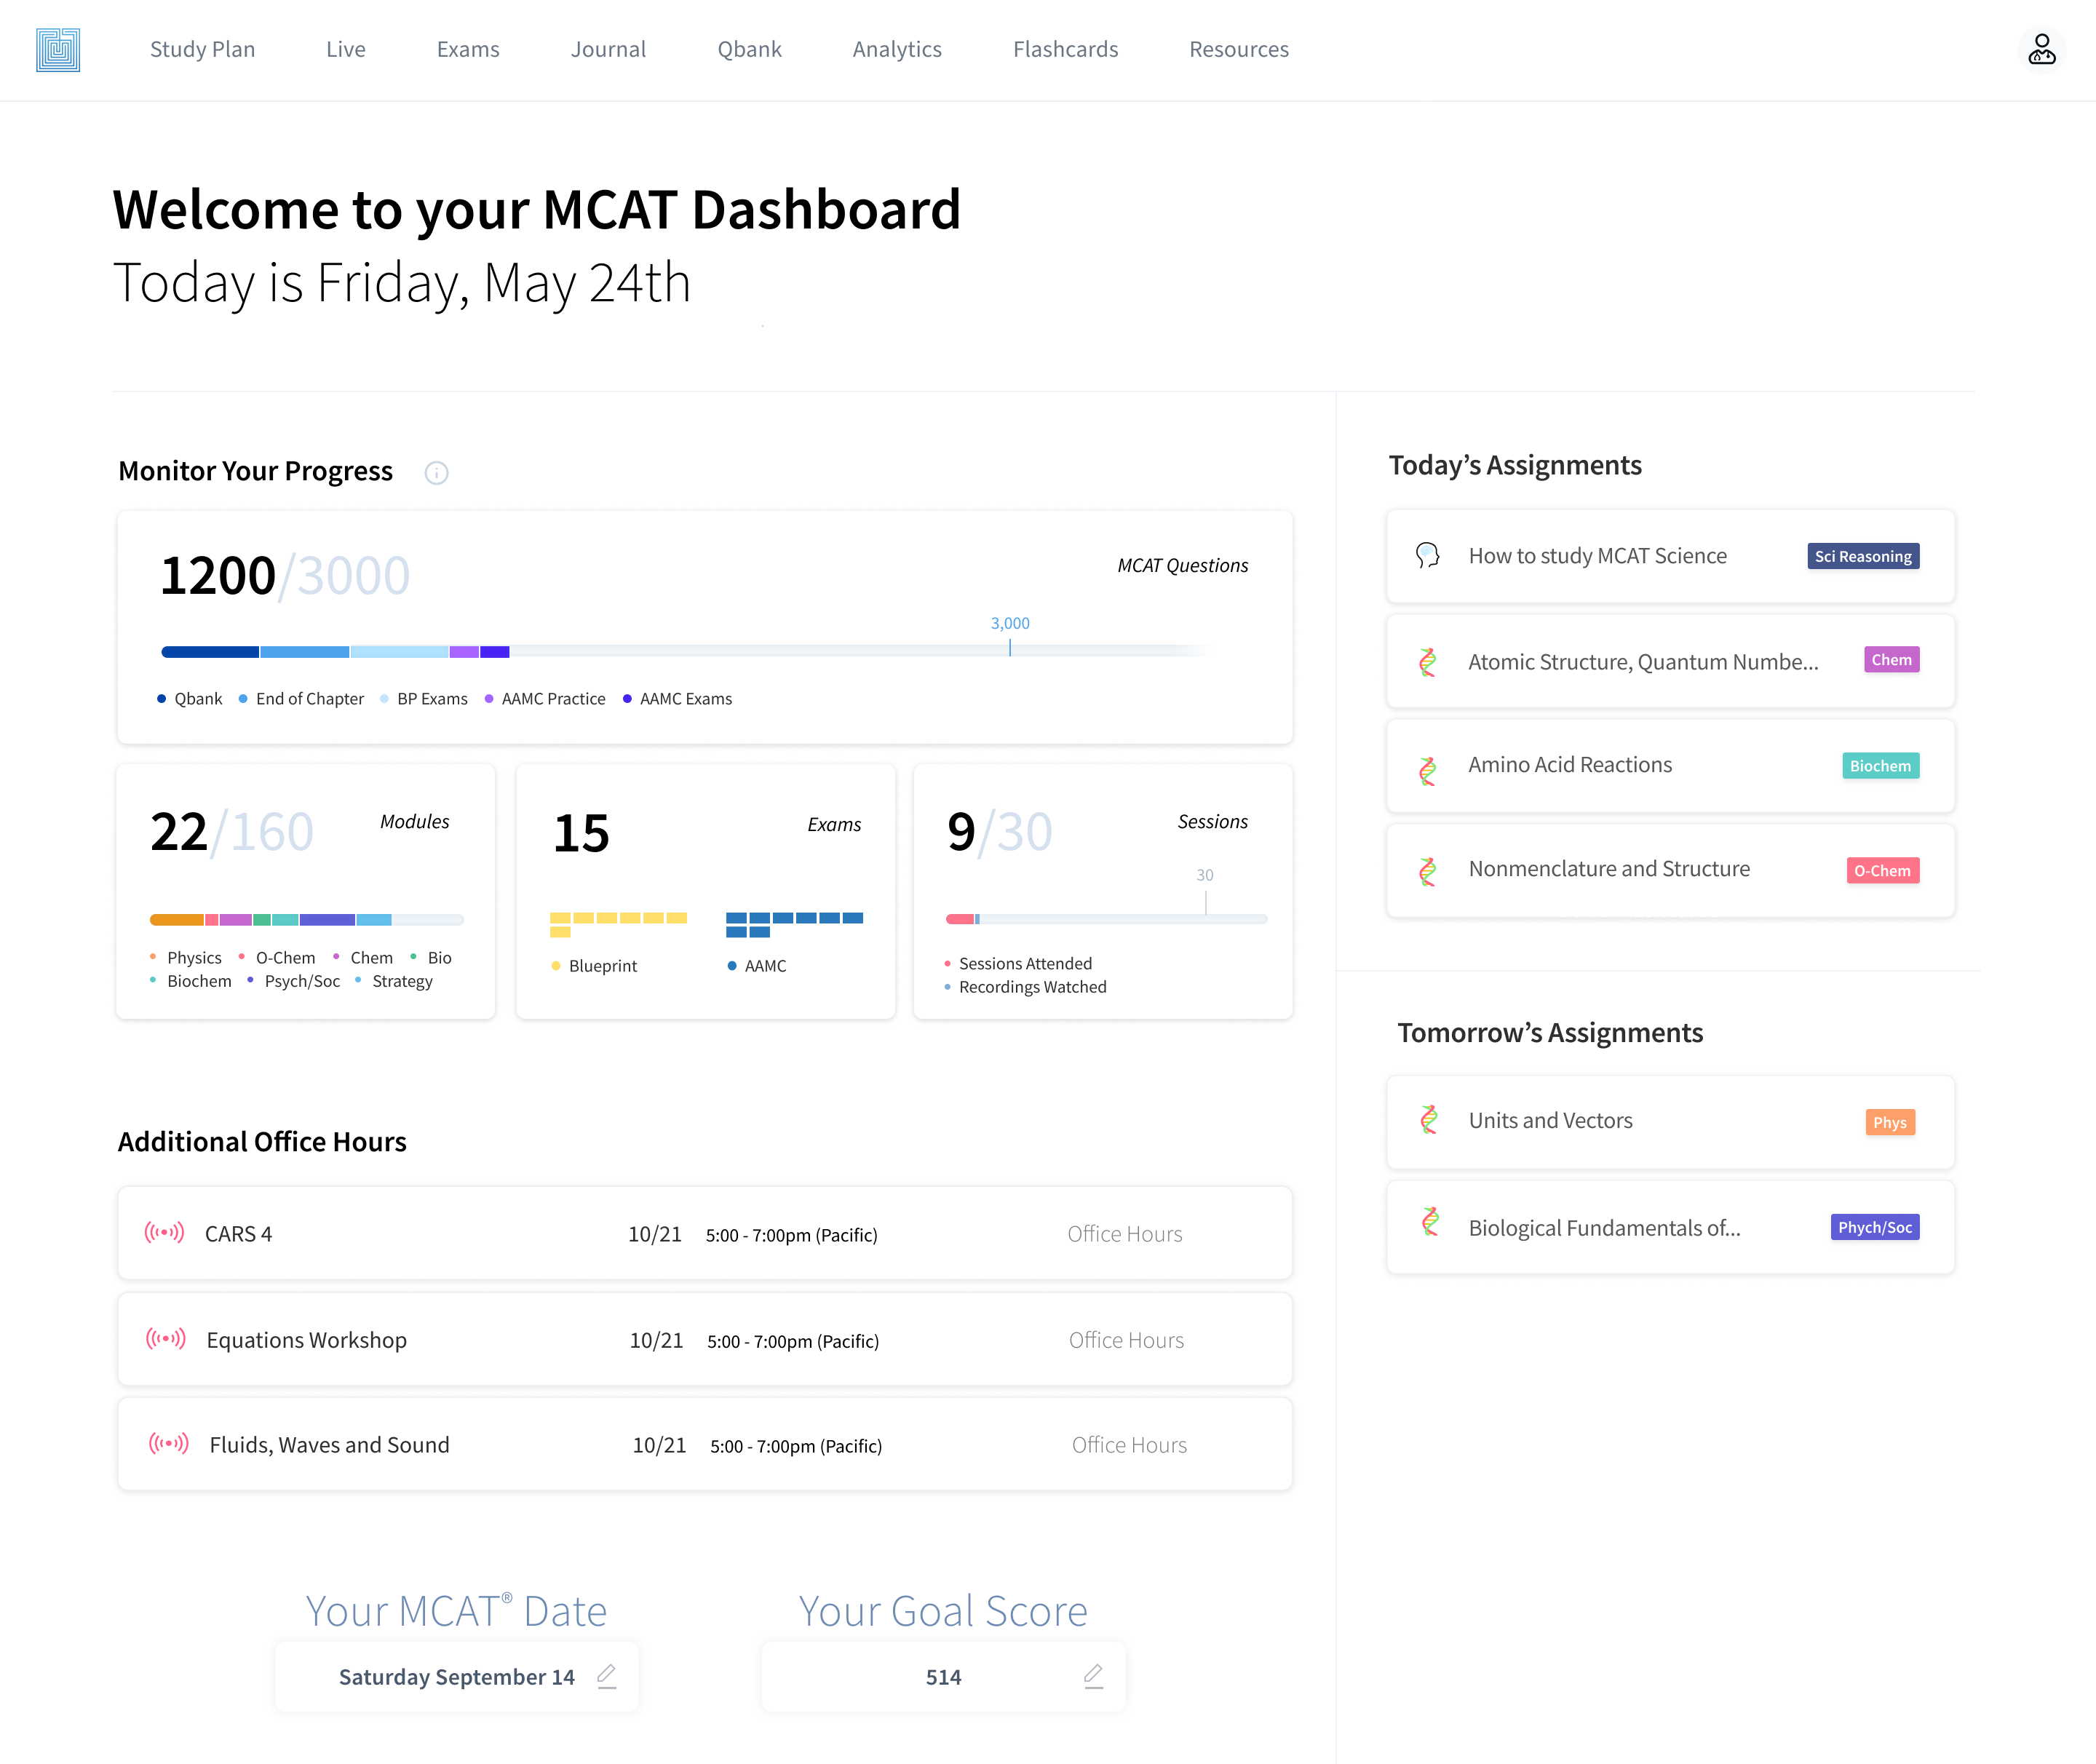The width and height of the screenshot is (2096, 1764).
Task: Go to Flashcards in the top navigation
Action: [x=1065, y=49]
